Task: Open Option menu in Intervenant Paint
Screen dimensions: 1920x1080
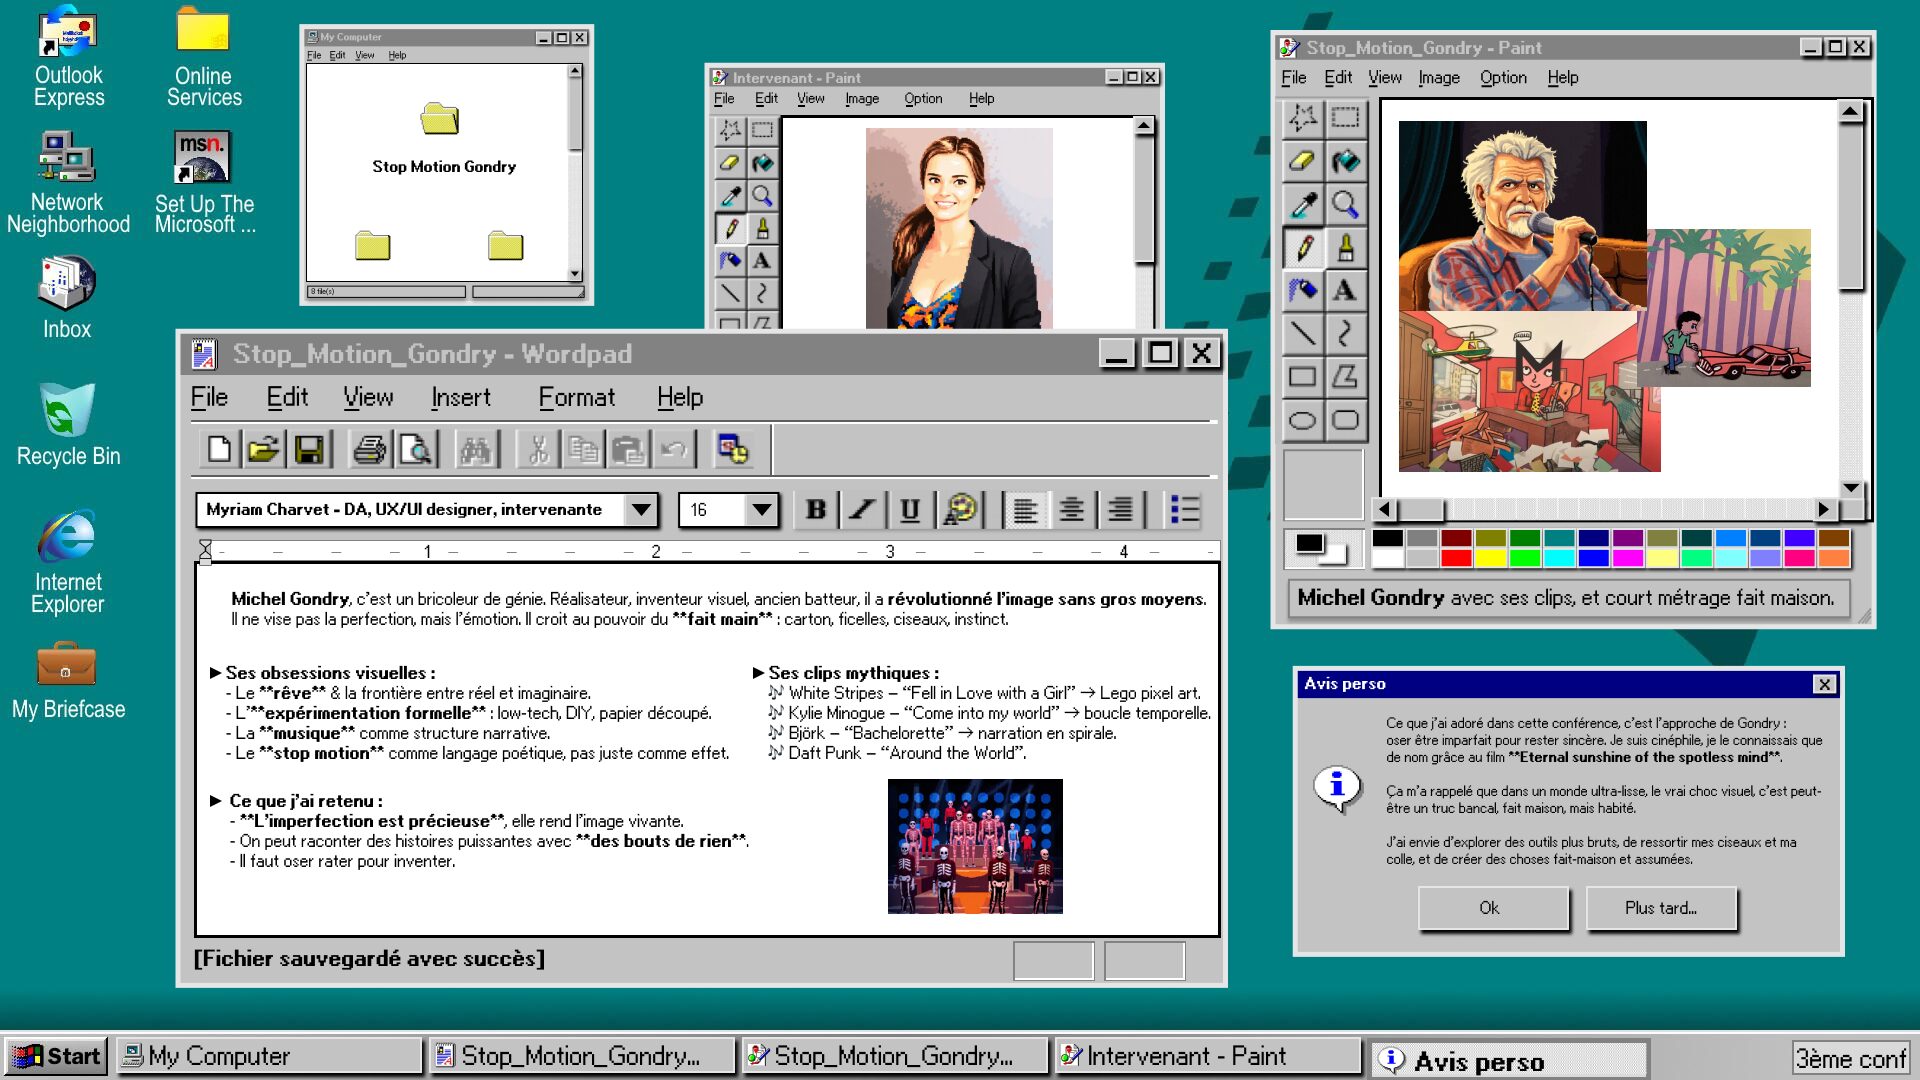Action: (923, 99)
